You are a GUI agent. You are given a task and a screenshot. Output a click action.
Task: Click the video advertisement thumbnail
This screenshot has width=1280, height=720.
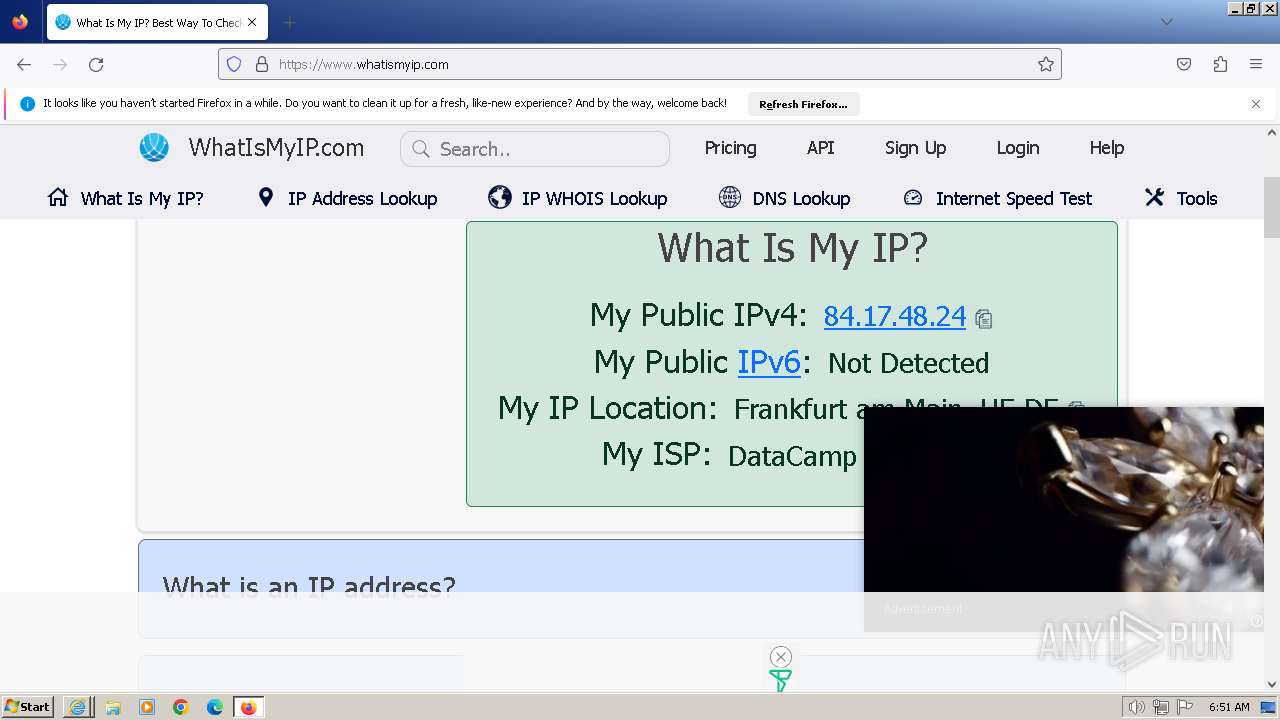coord(1064,499)
